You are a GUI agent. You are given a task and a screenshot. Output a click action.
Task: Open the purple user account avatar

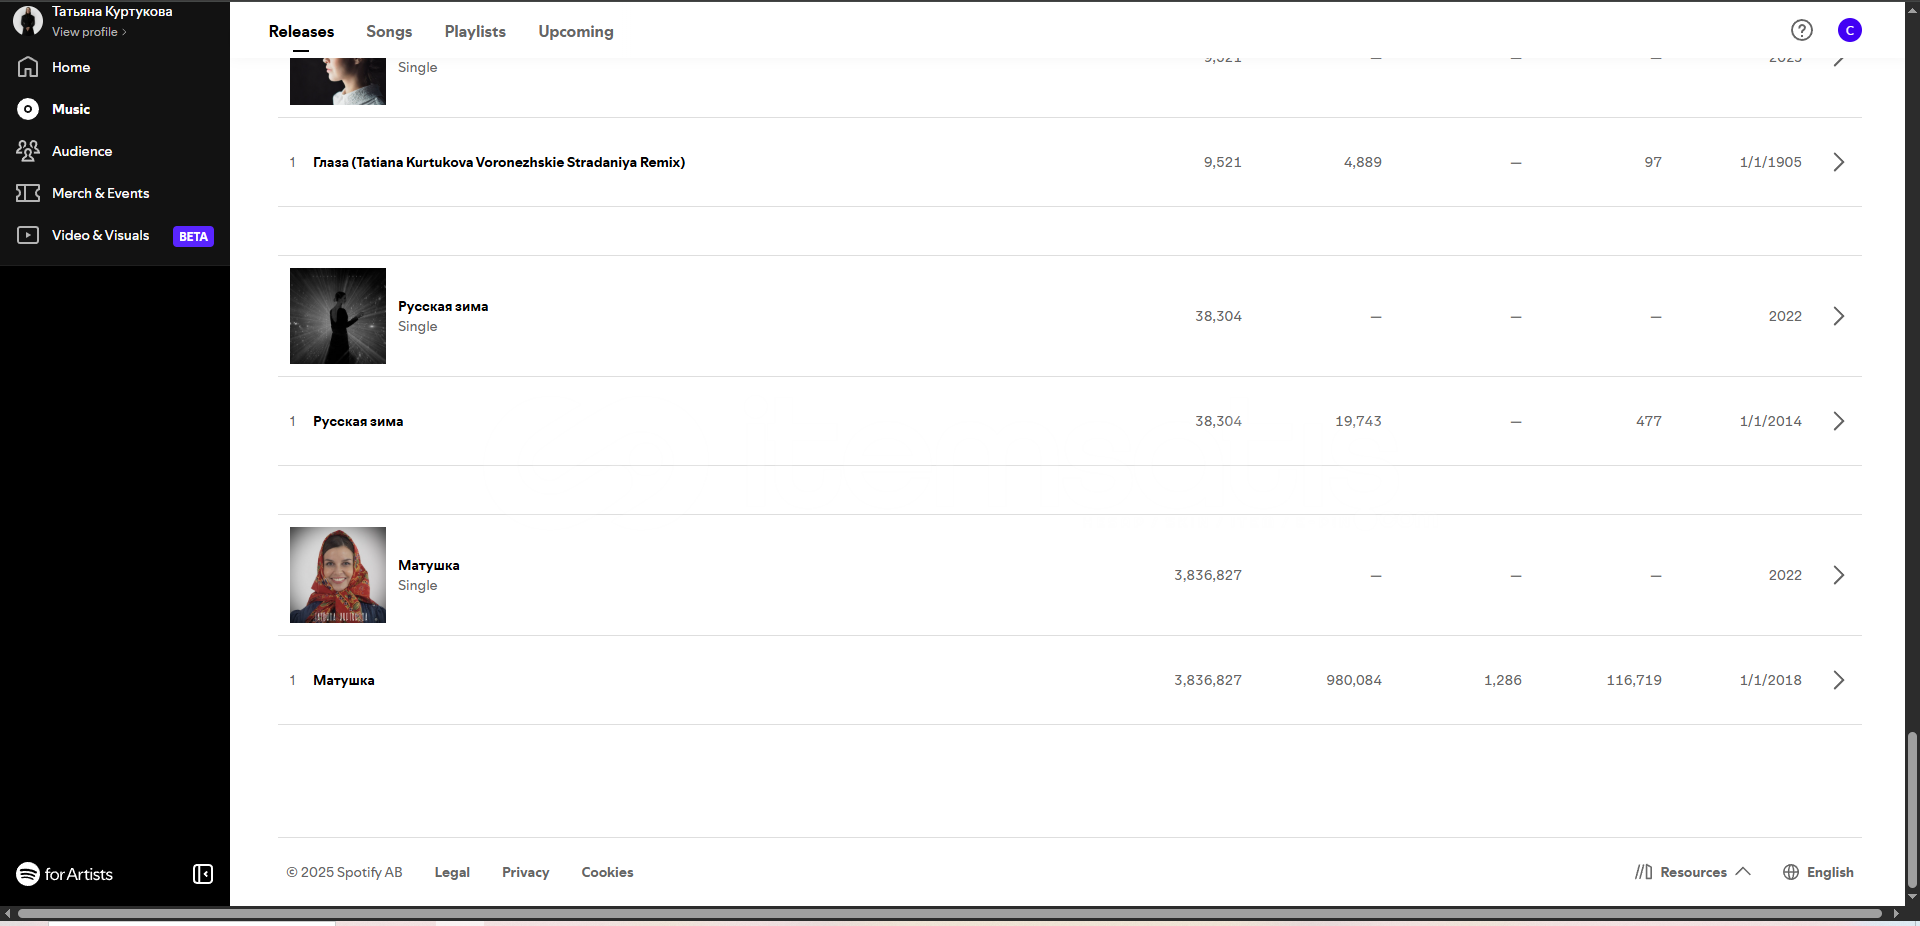click(1849, 30)
